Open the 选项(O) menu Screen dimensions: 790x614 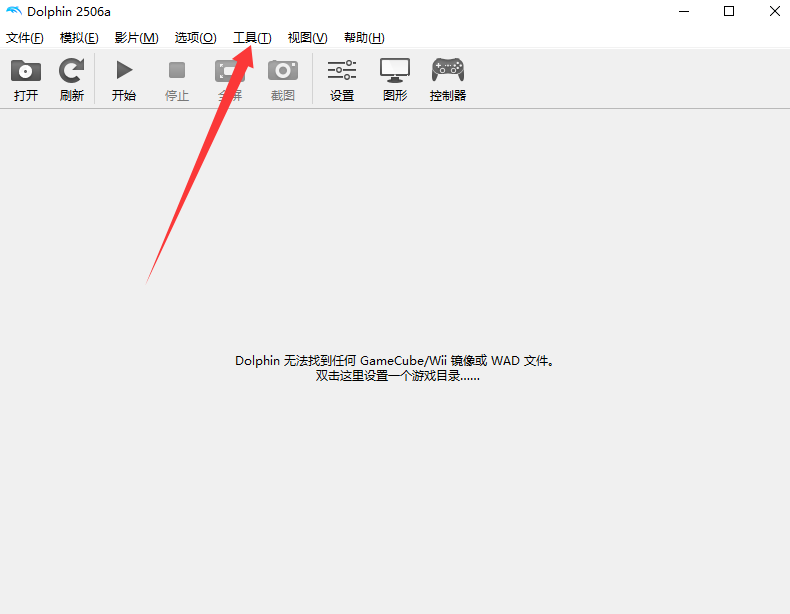[195, 38]
